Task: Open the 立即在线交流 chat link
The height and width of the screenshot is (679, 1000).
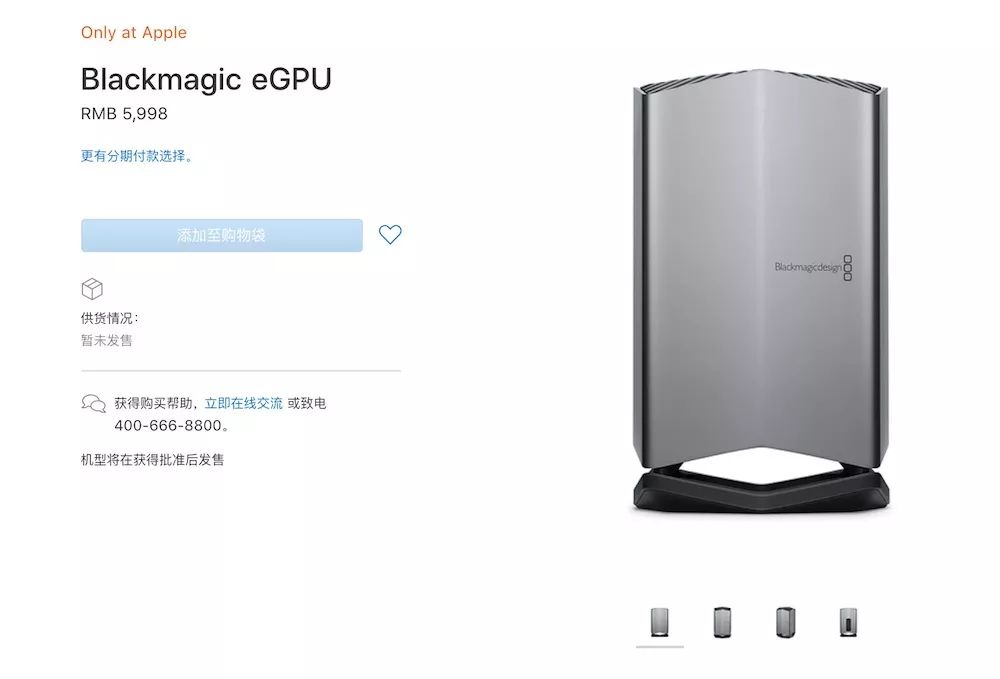Action: click(x=243, y=403)
